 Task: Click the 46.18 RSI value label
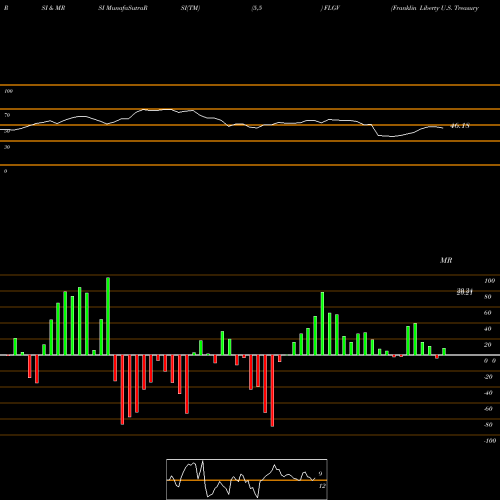tap(460, 126)
